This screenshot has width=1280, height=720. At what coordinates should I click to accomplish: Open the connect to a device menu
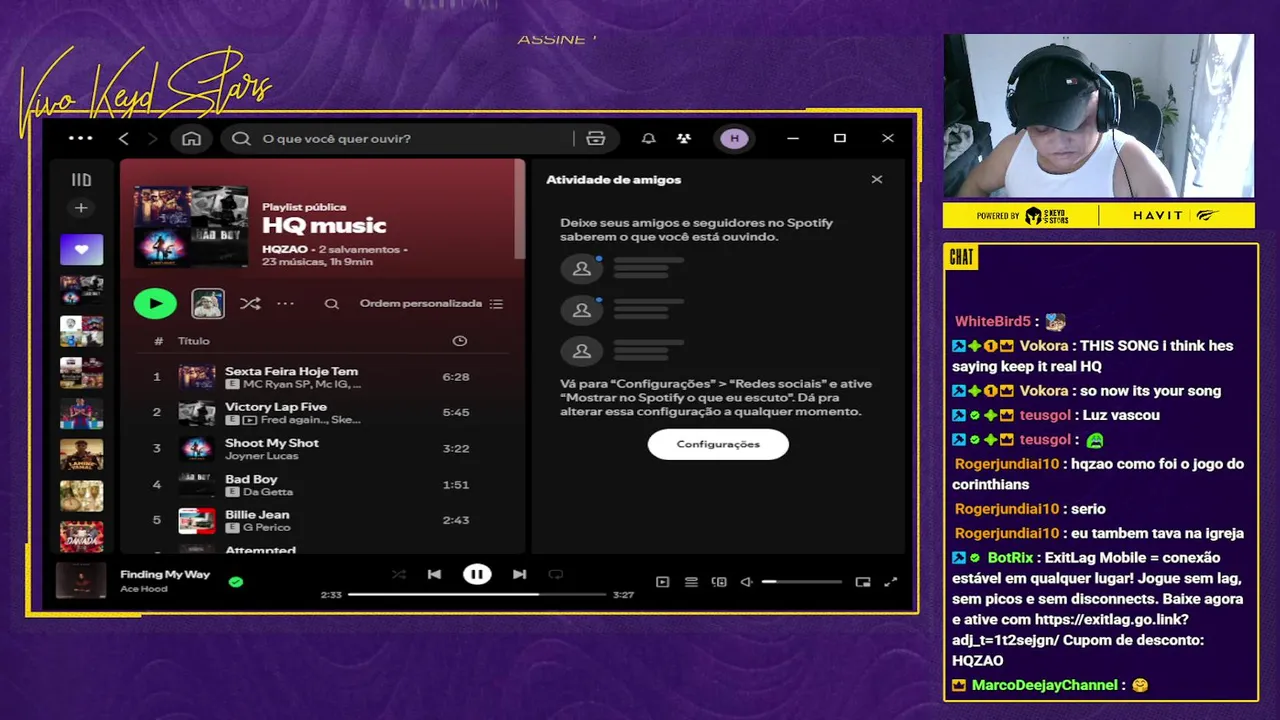(x=719, y=582)
